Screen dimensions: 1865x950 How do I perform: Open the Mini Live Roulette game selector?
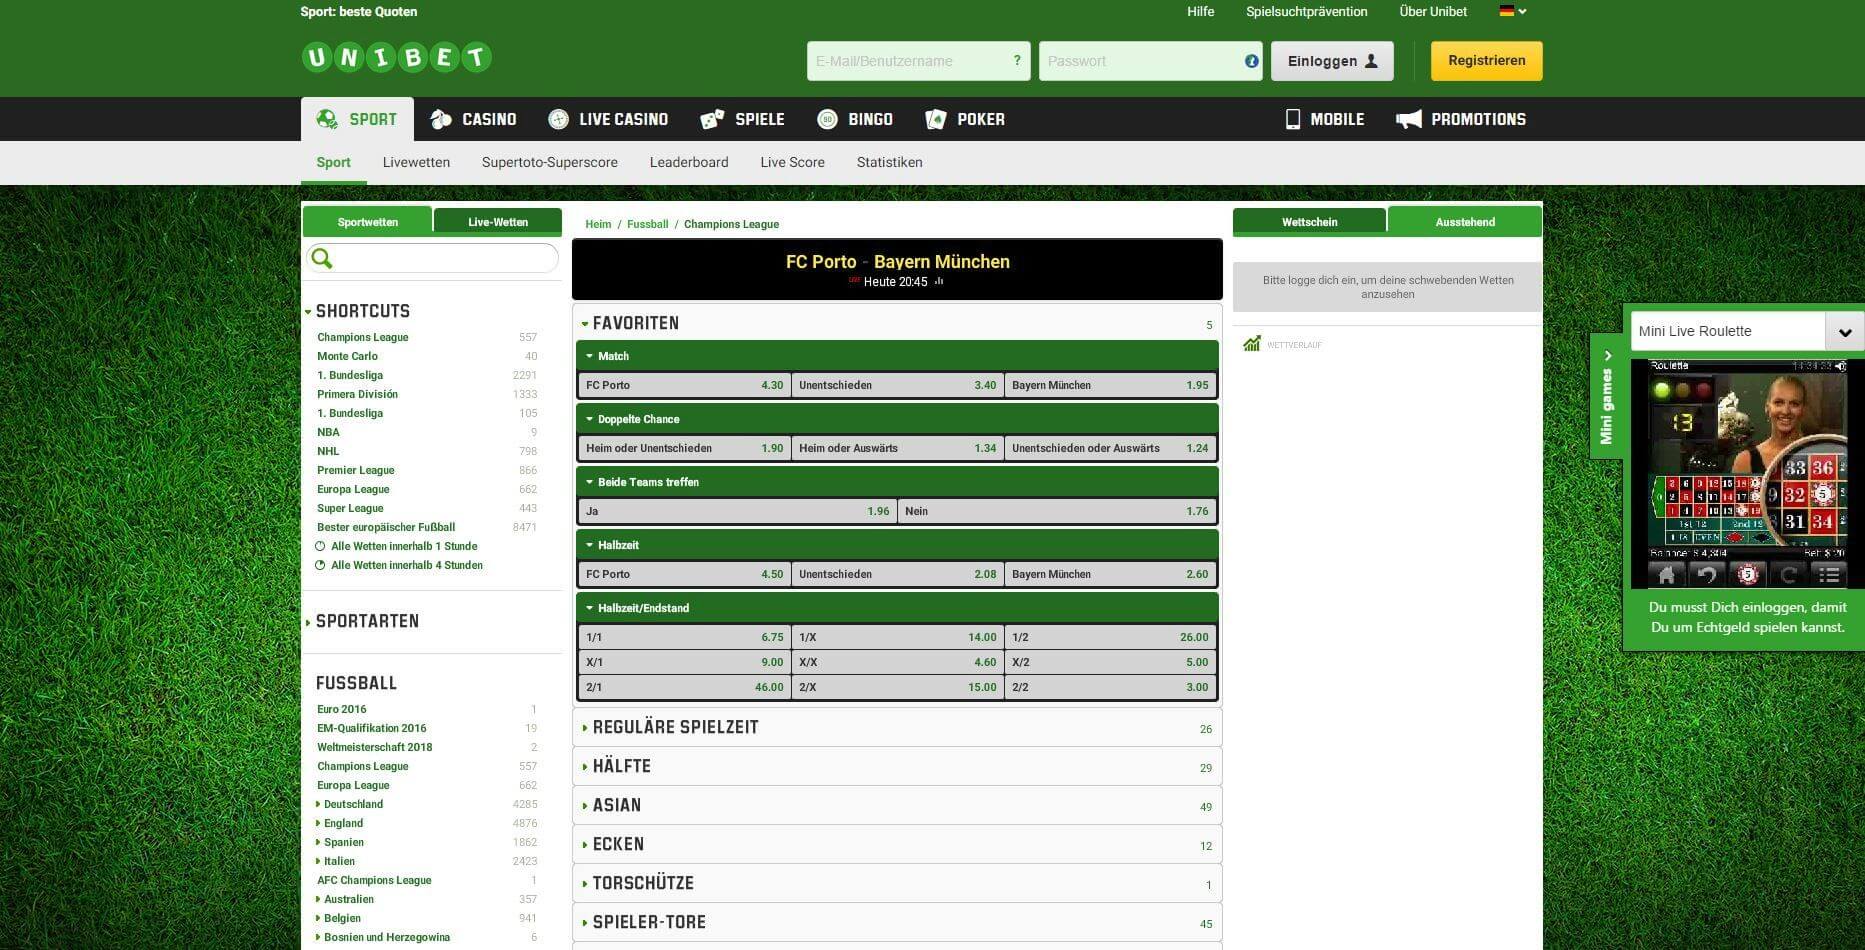(1845, 331)
